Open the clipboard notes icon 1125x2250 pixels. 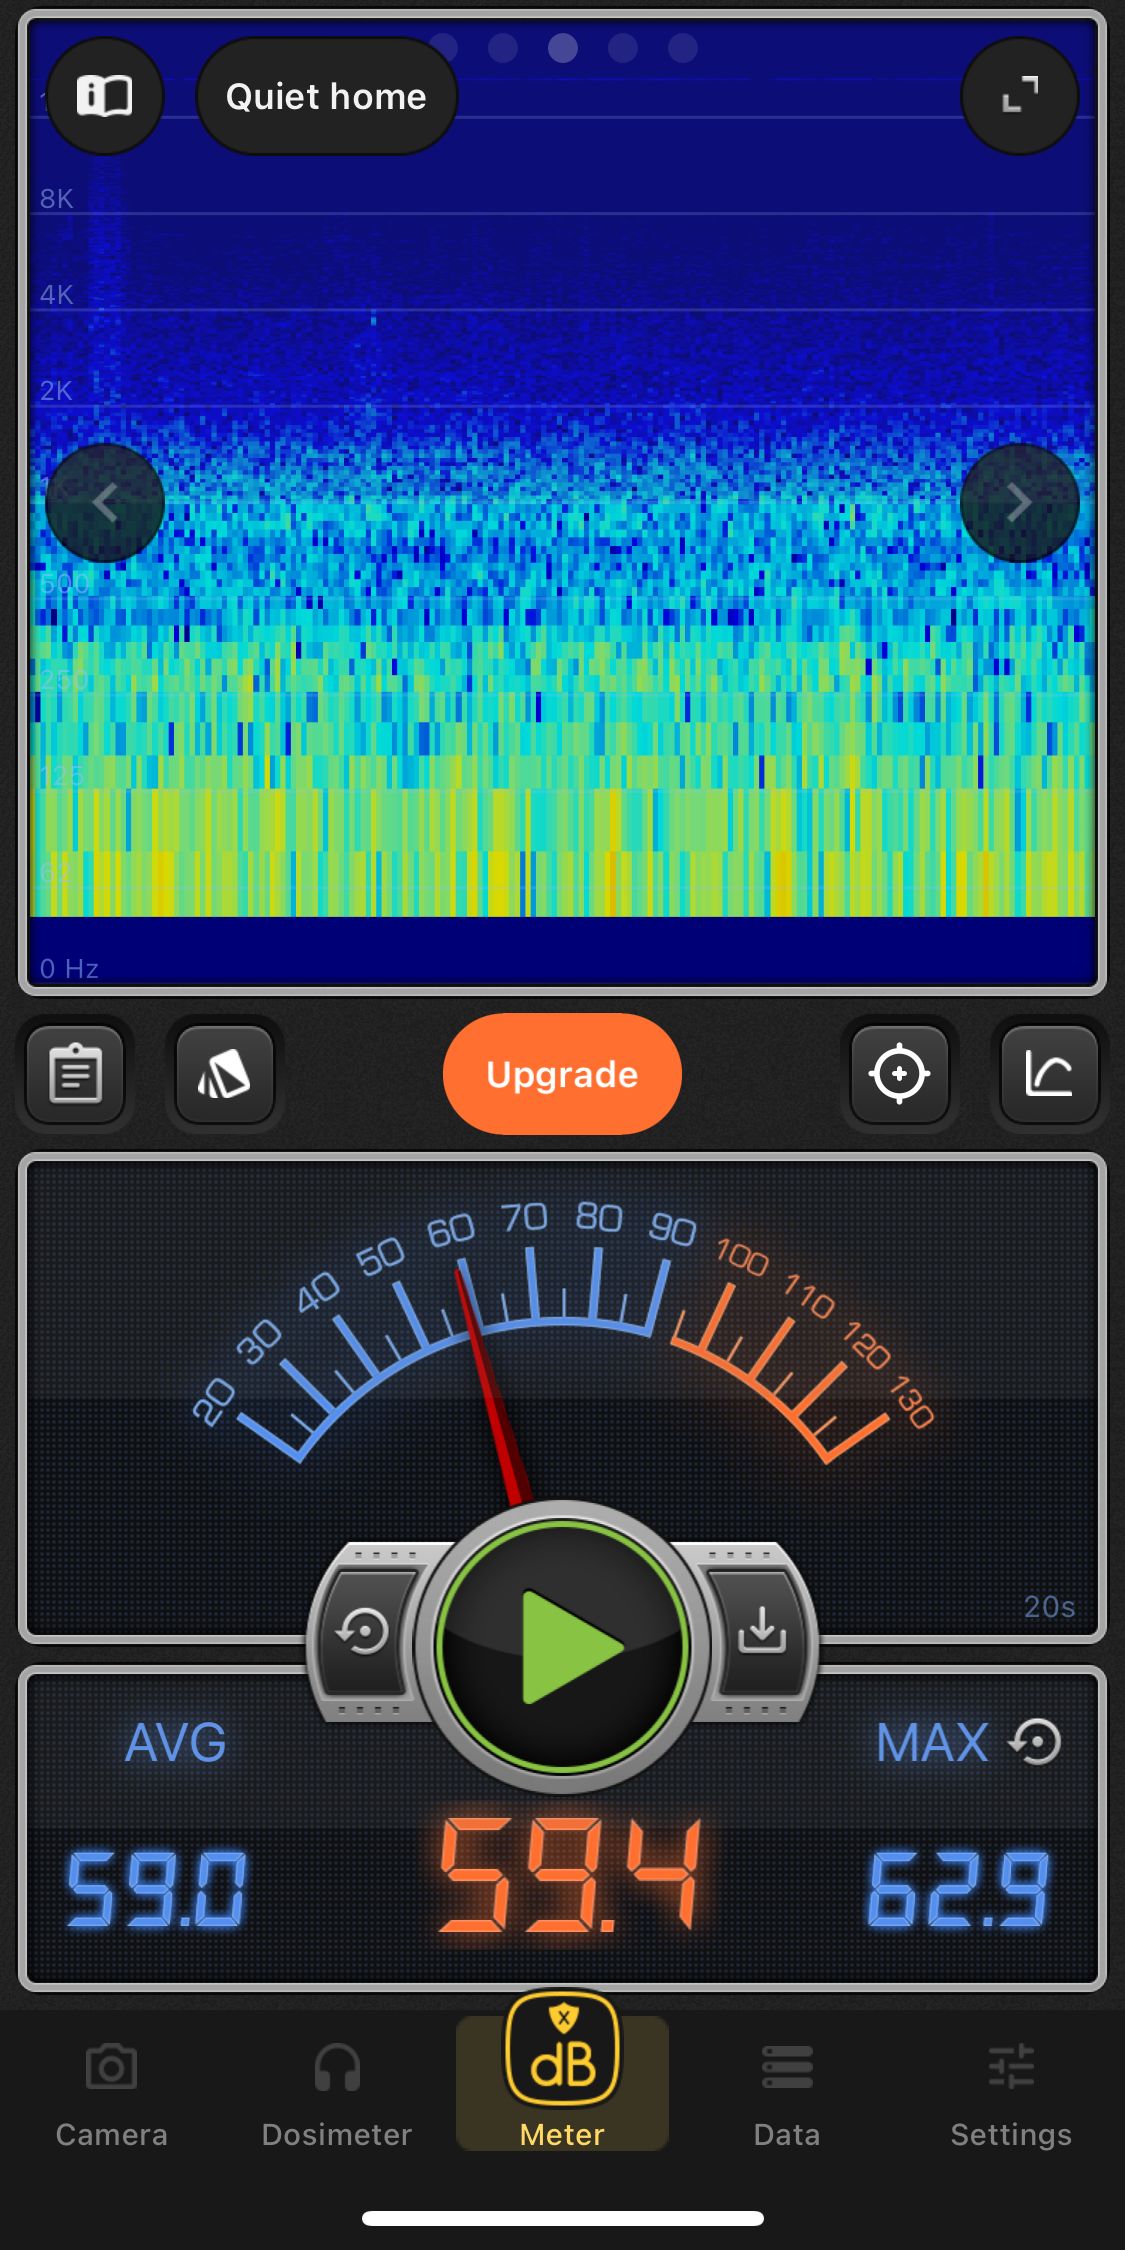click(x=76, y=1074)
